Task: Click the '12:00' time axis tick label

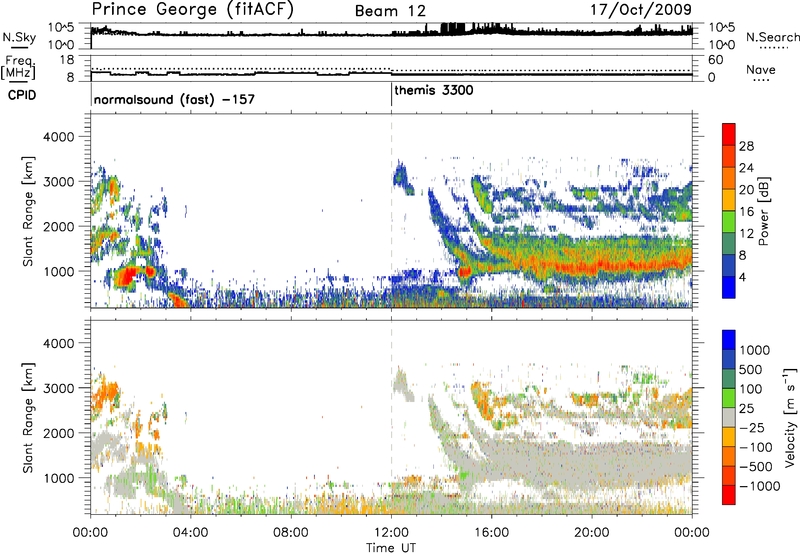Action: pyautogui.click(x=391, y=533)
